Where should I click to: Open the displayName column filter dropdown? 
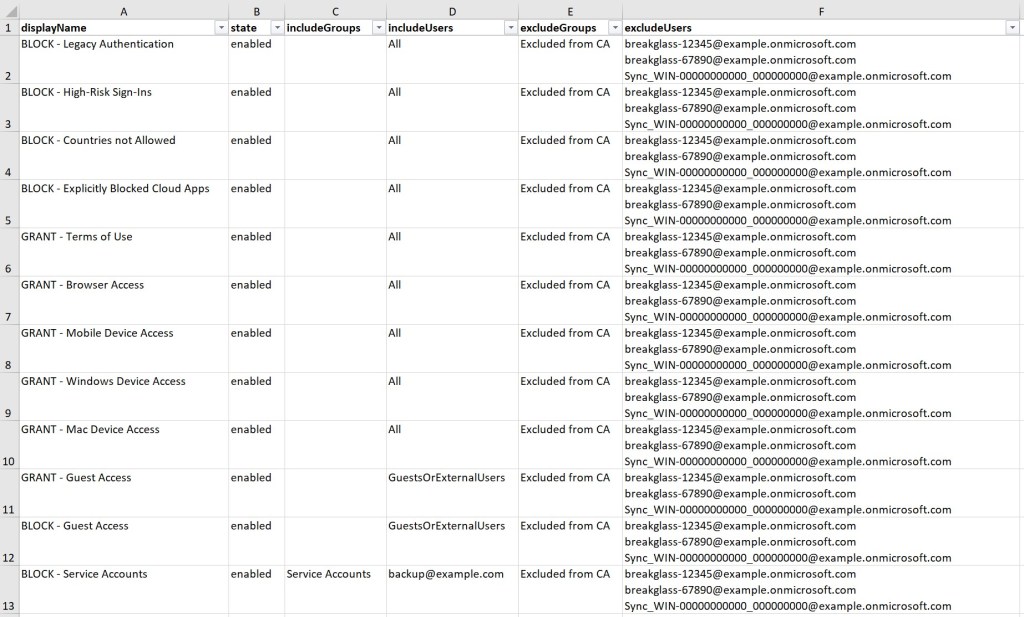point(221,28)
